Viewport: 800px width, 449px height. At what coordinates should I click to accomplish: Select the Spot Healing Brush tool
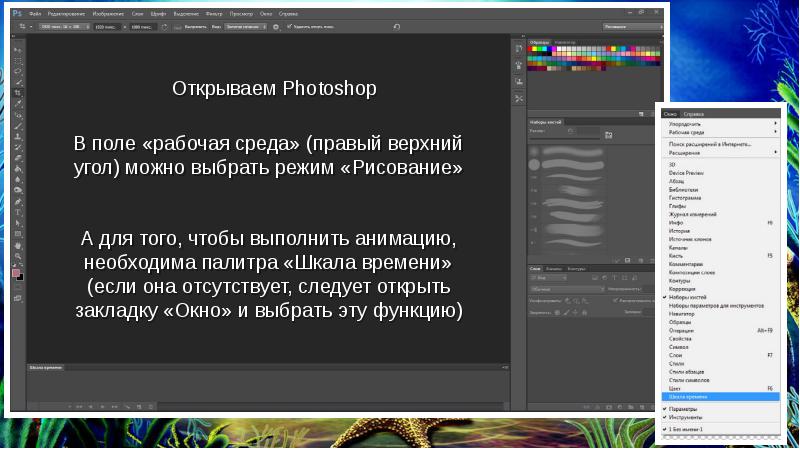18,115
